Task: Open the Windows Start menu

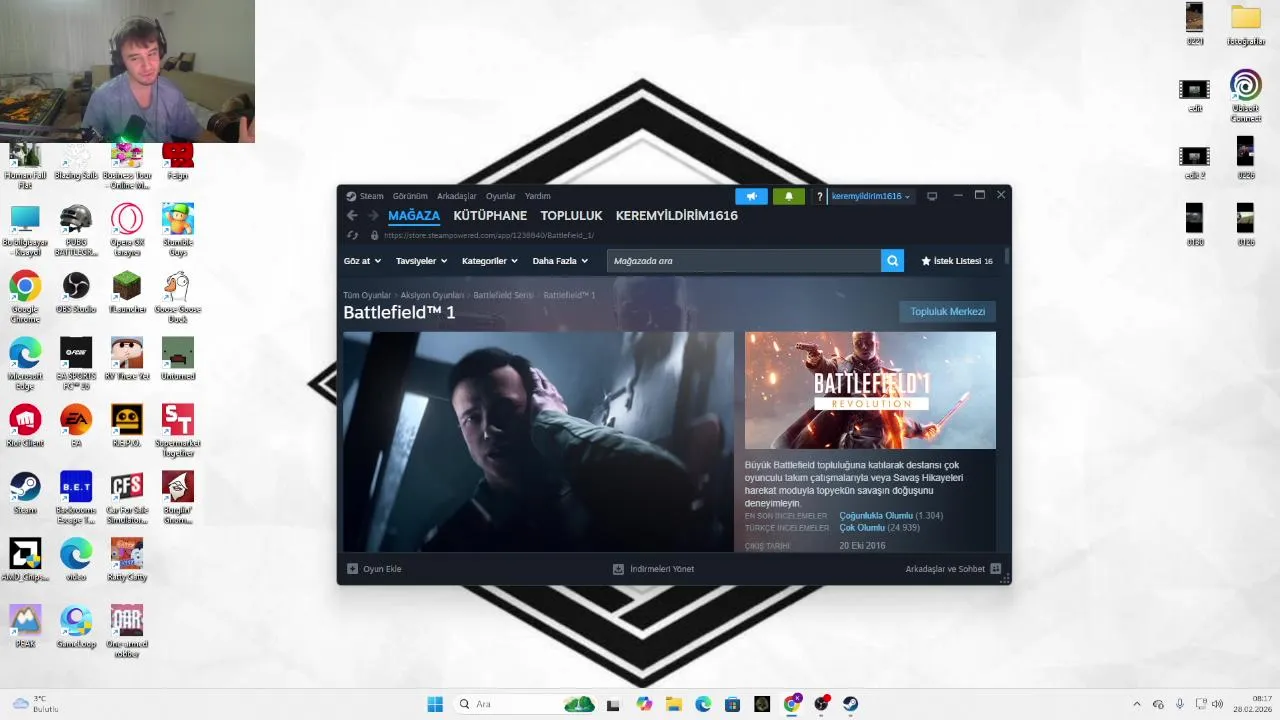Action: (x=435, y=704)
